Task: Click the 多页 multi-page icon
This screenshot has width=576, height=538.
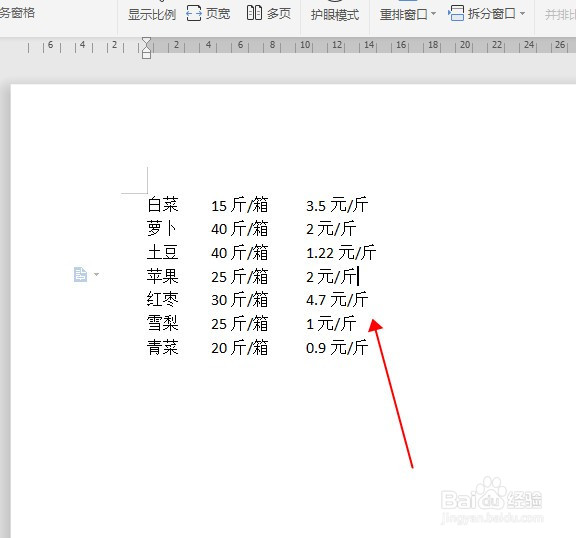Action: click(x=254, y=13)
